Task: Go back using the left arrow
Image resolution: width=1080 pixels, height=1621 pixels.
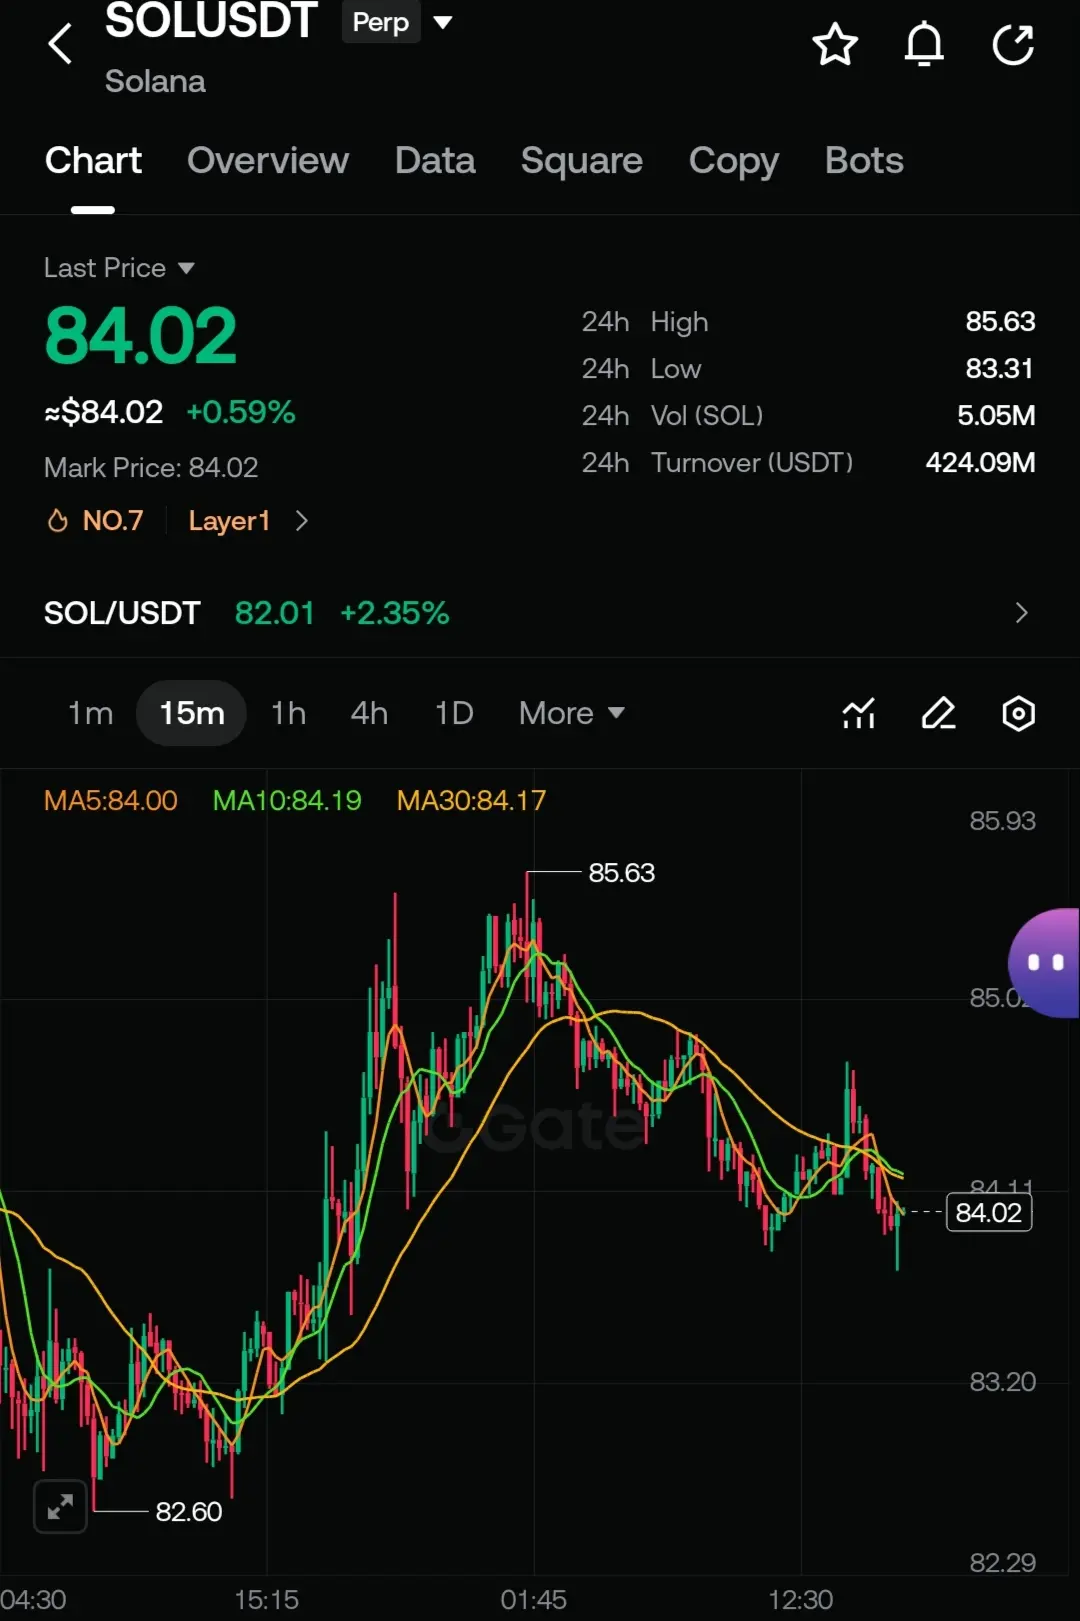Action: [60, 44]
